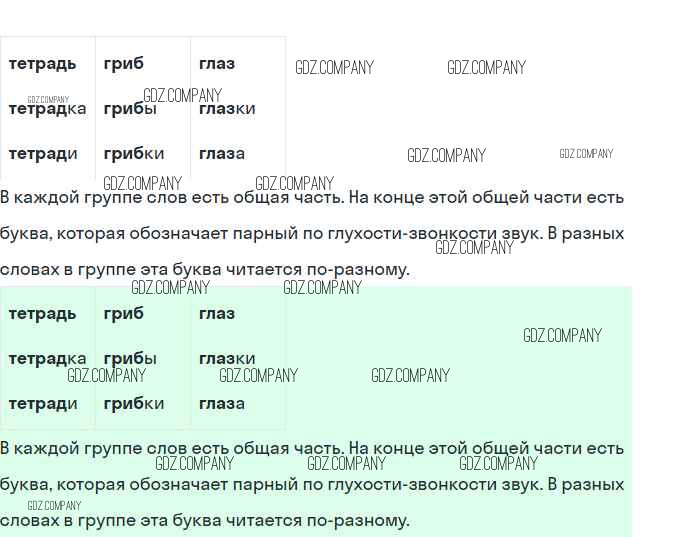Click the word тетради in the white table
The width and height of the screenshot is (680, 537).
pyautogui.click(x=43, y=154)
